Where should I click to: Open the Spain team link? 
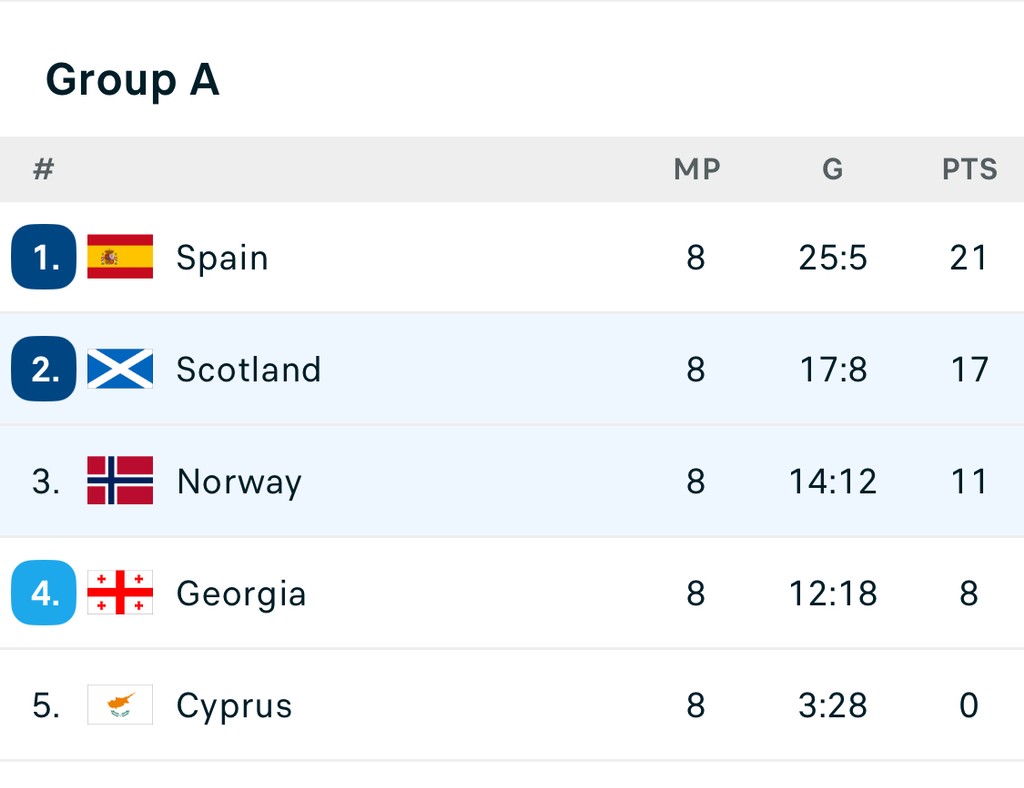pos(222,258)
